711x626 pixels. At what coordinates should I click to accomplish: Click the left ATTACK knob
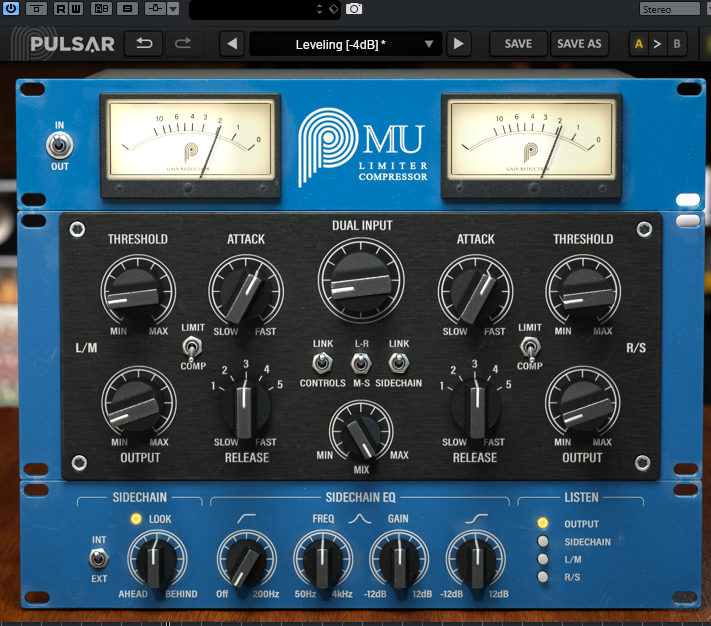(246, 292)
